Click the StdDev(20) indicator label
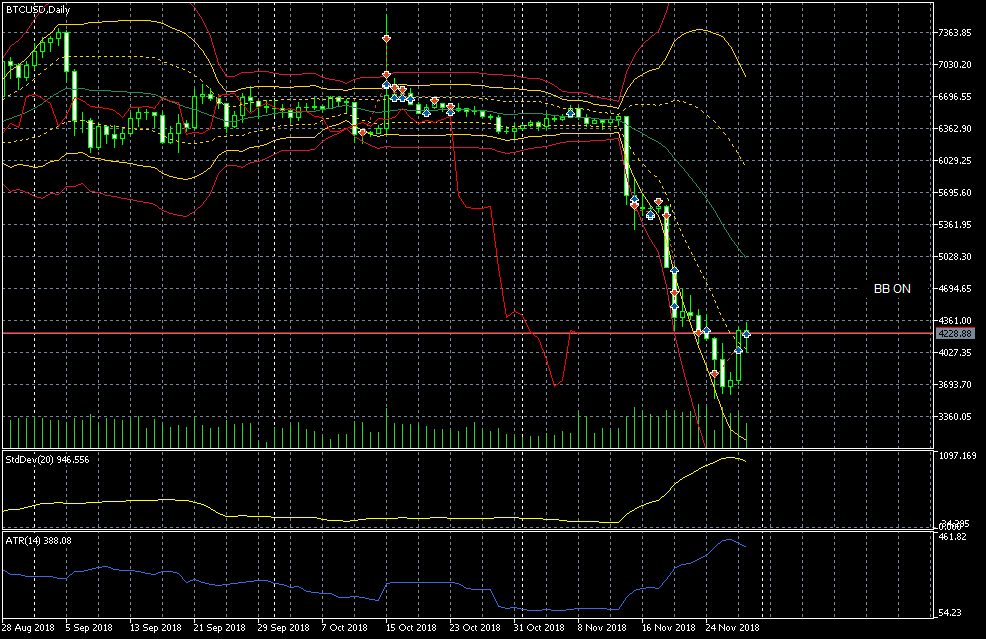Viewport: 986px width, 639px height. coord(48,459)
